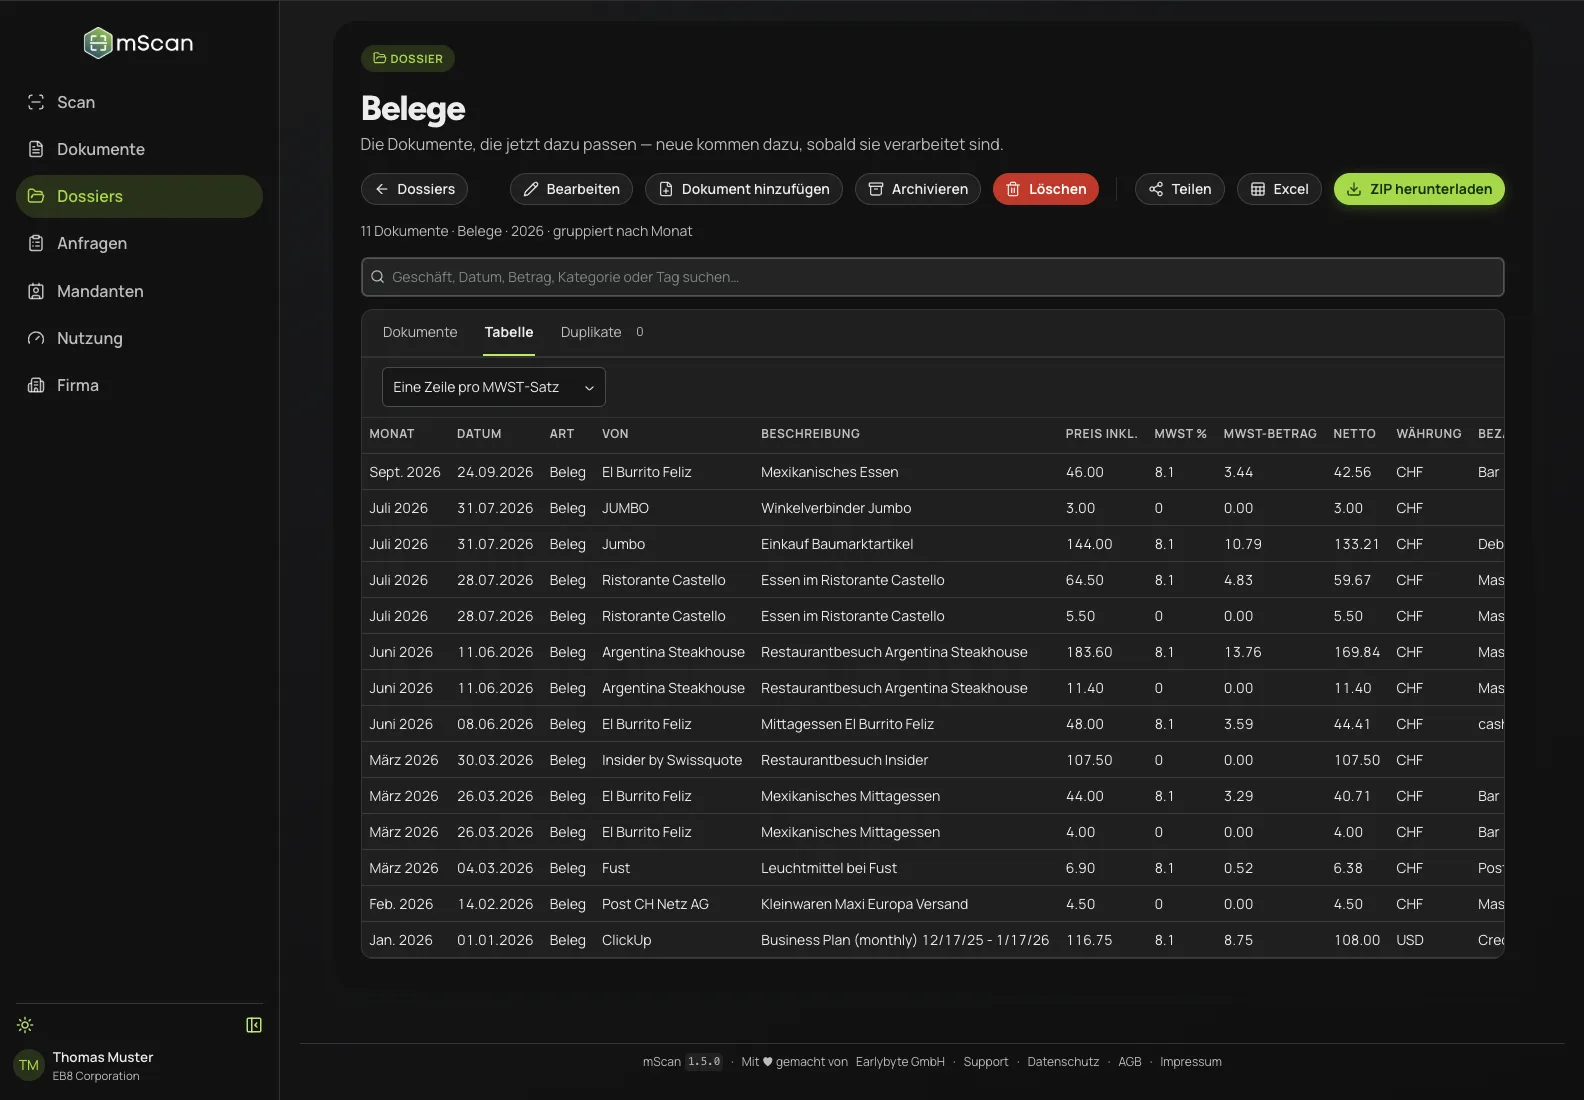This screenshot has width=1584, height=1100.
Task: Switch to Dokumente tab
Action: (x=420, y=332)
